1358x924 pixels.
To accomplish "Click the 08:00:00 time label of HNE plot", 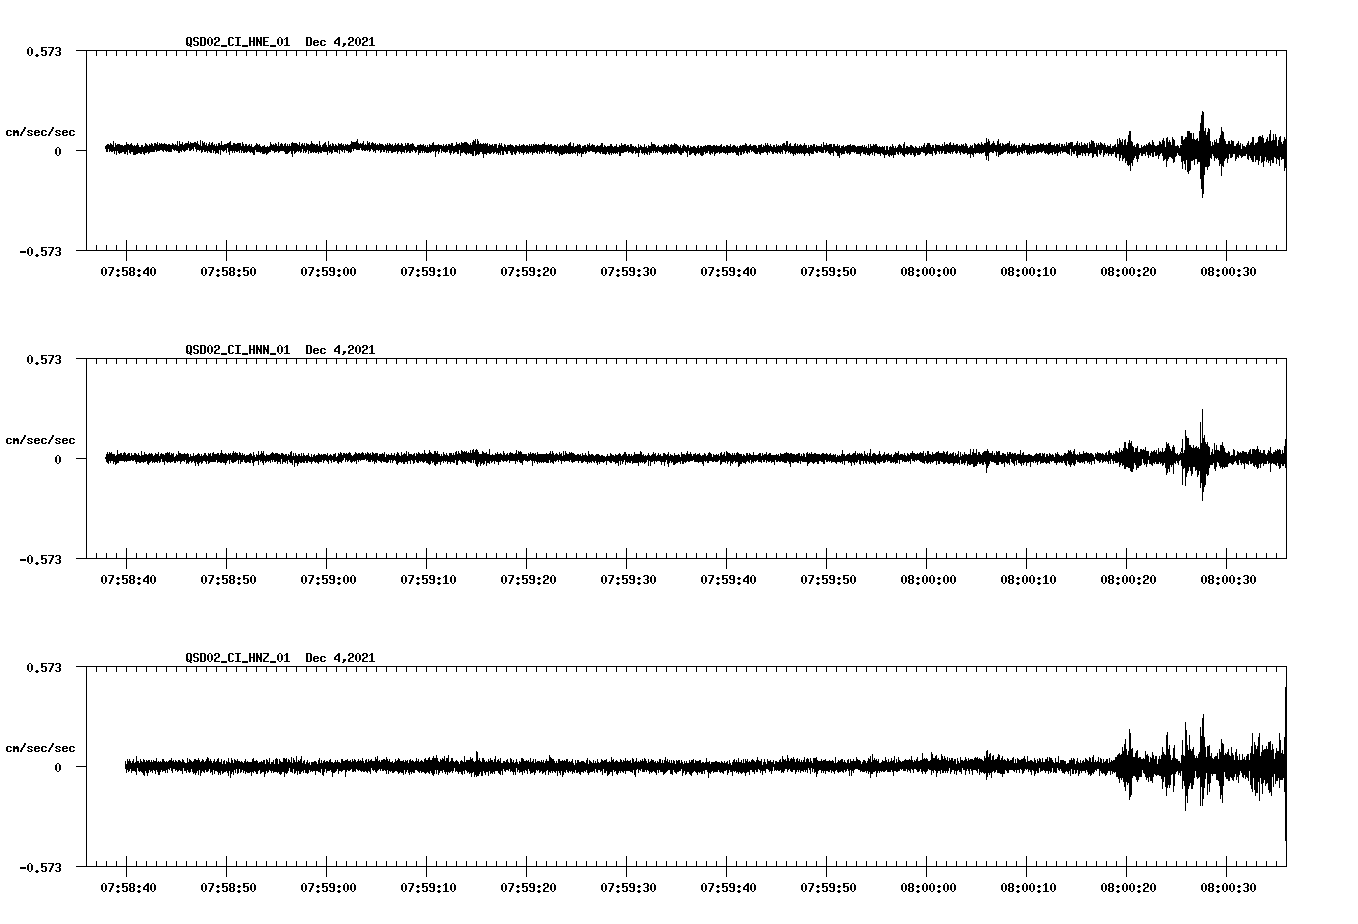I will click(x=928, y=272).
